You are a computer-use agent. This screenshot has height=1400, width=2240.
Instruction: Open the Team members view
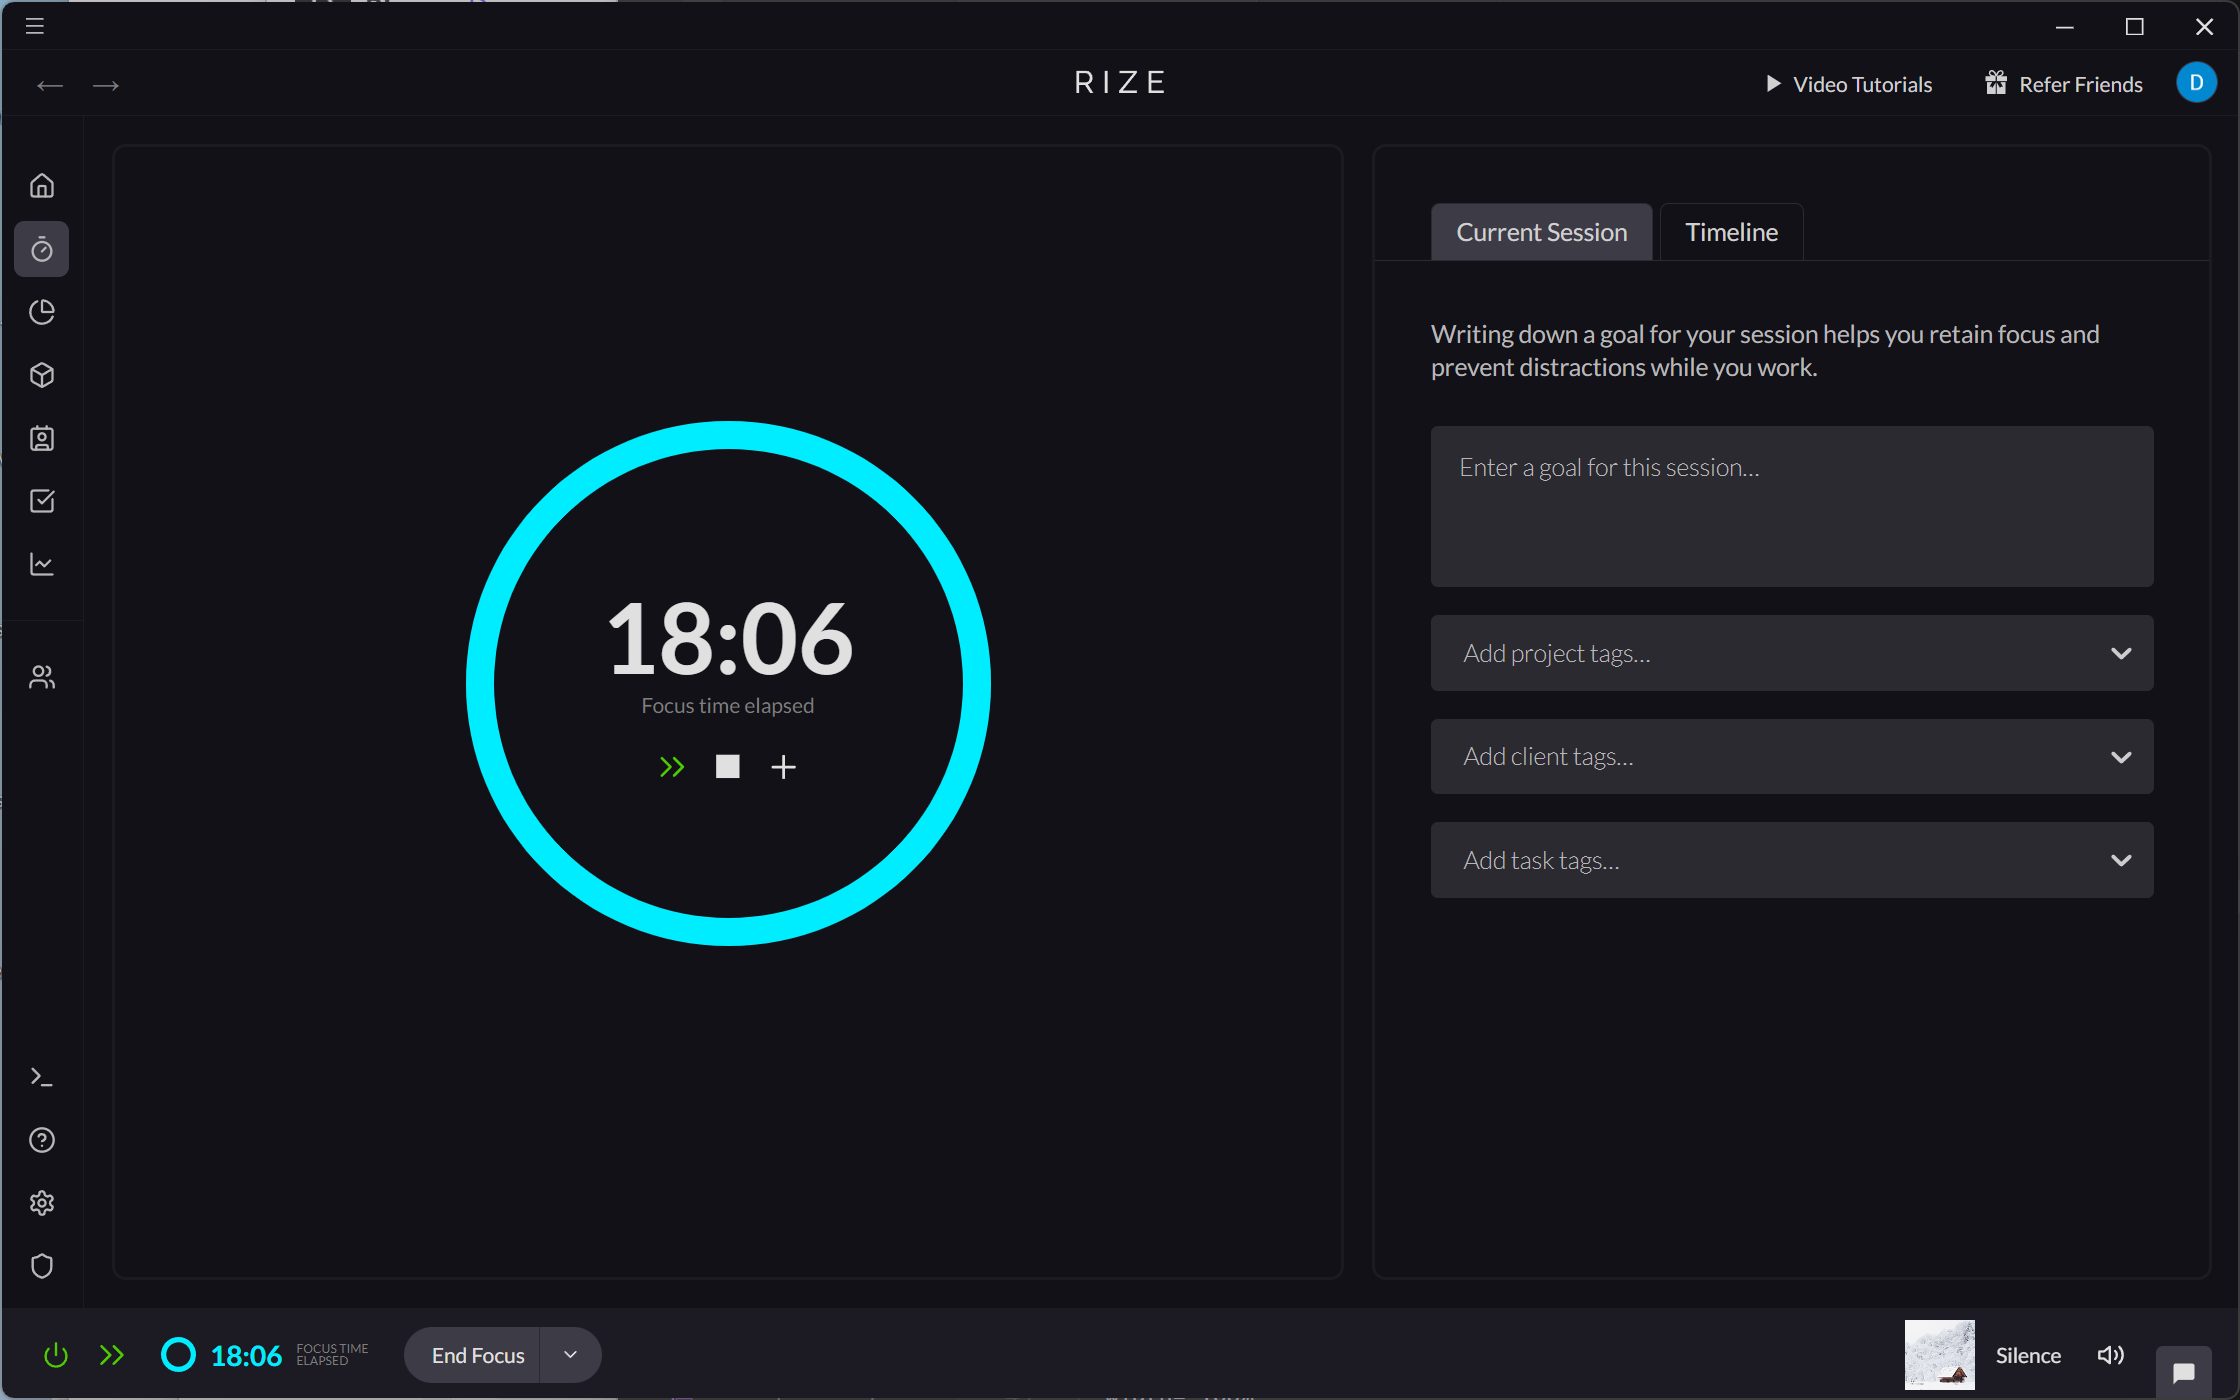pos(41,676)
